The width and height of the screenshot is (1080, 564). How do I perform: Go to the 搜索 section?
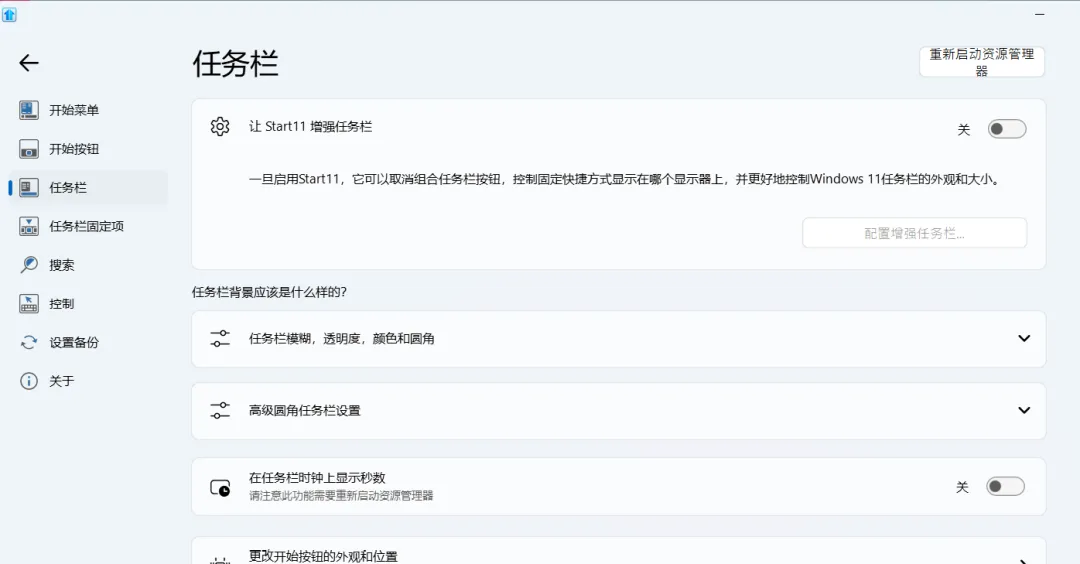click(x=88, y=264)
